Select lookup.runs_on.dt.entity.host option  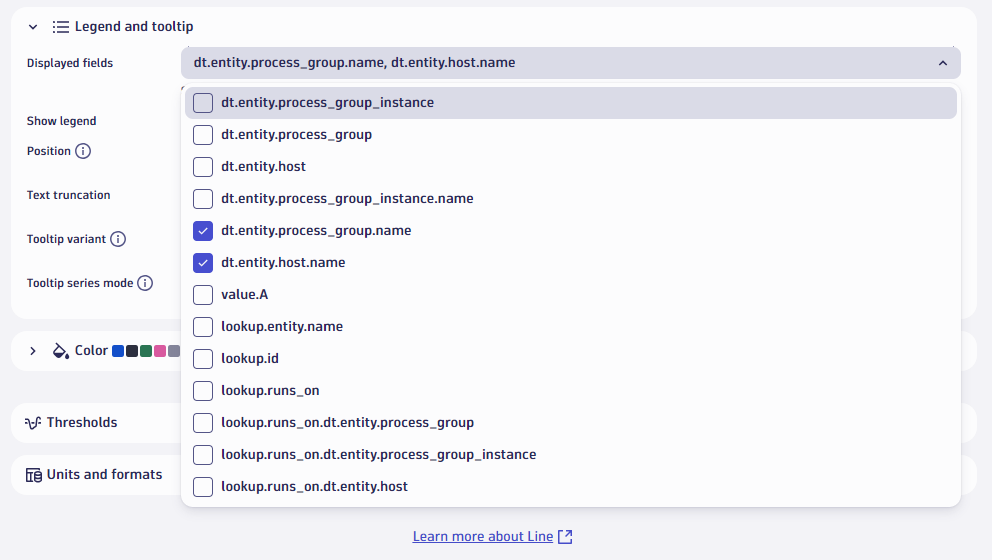click(313, 487)
